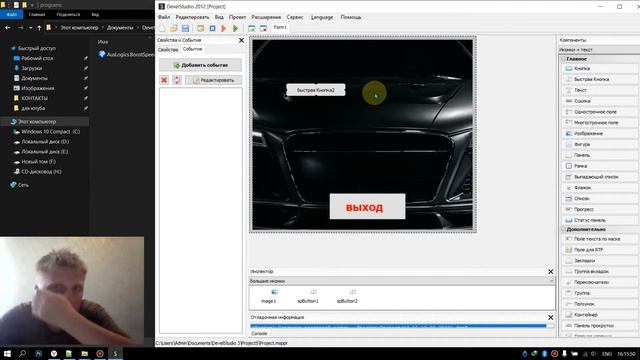Select the Изображение component
640x360 pixels.
coord(600,133)
